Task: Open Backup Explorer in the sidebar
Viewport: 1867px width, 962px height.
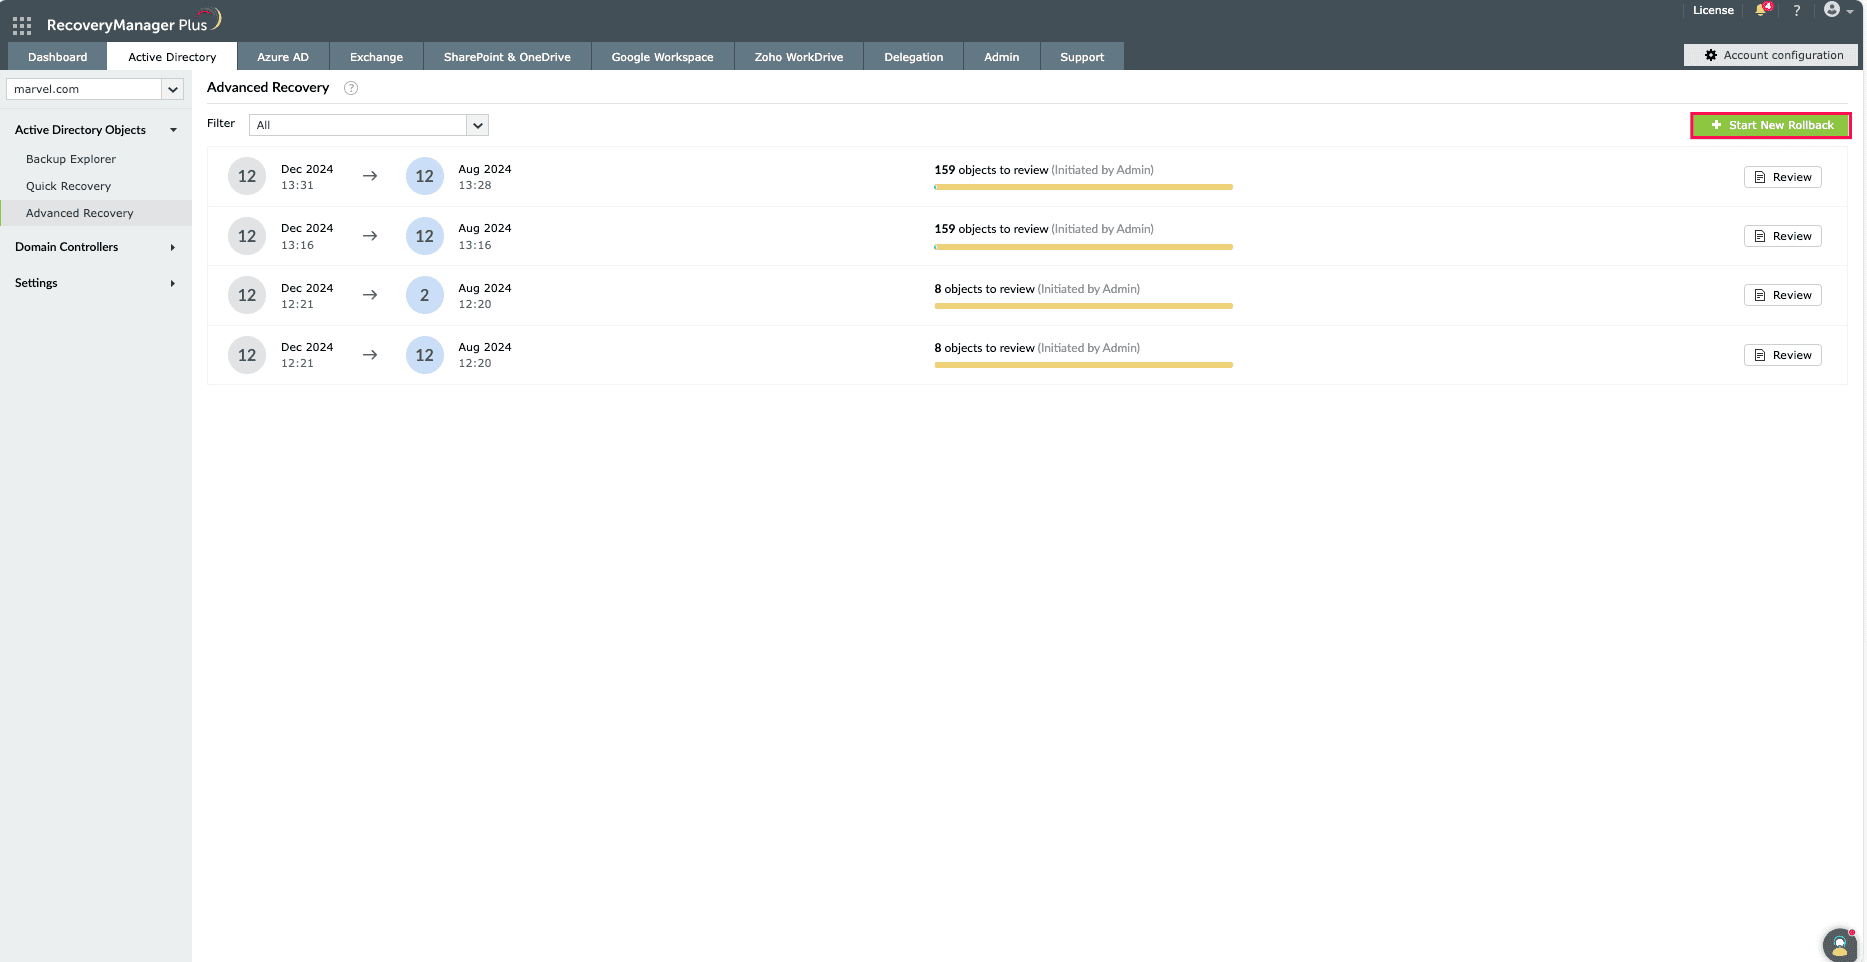Action: point(71,159)
